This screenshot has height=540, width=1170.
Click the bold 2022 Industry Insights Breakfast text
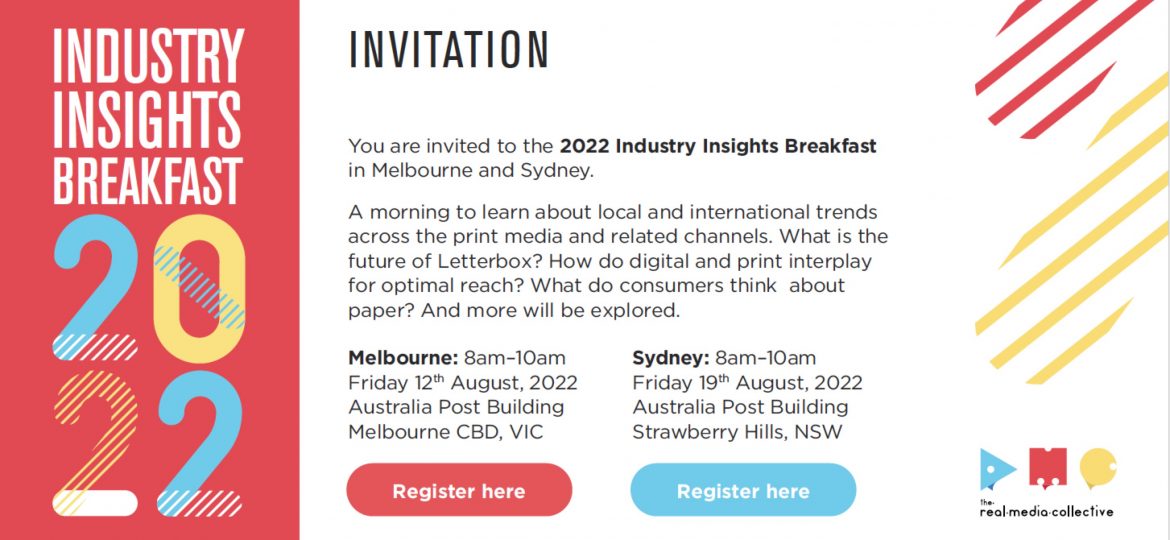pyautogui.click(x=719, y=146)
